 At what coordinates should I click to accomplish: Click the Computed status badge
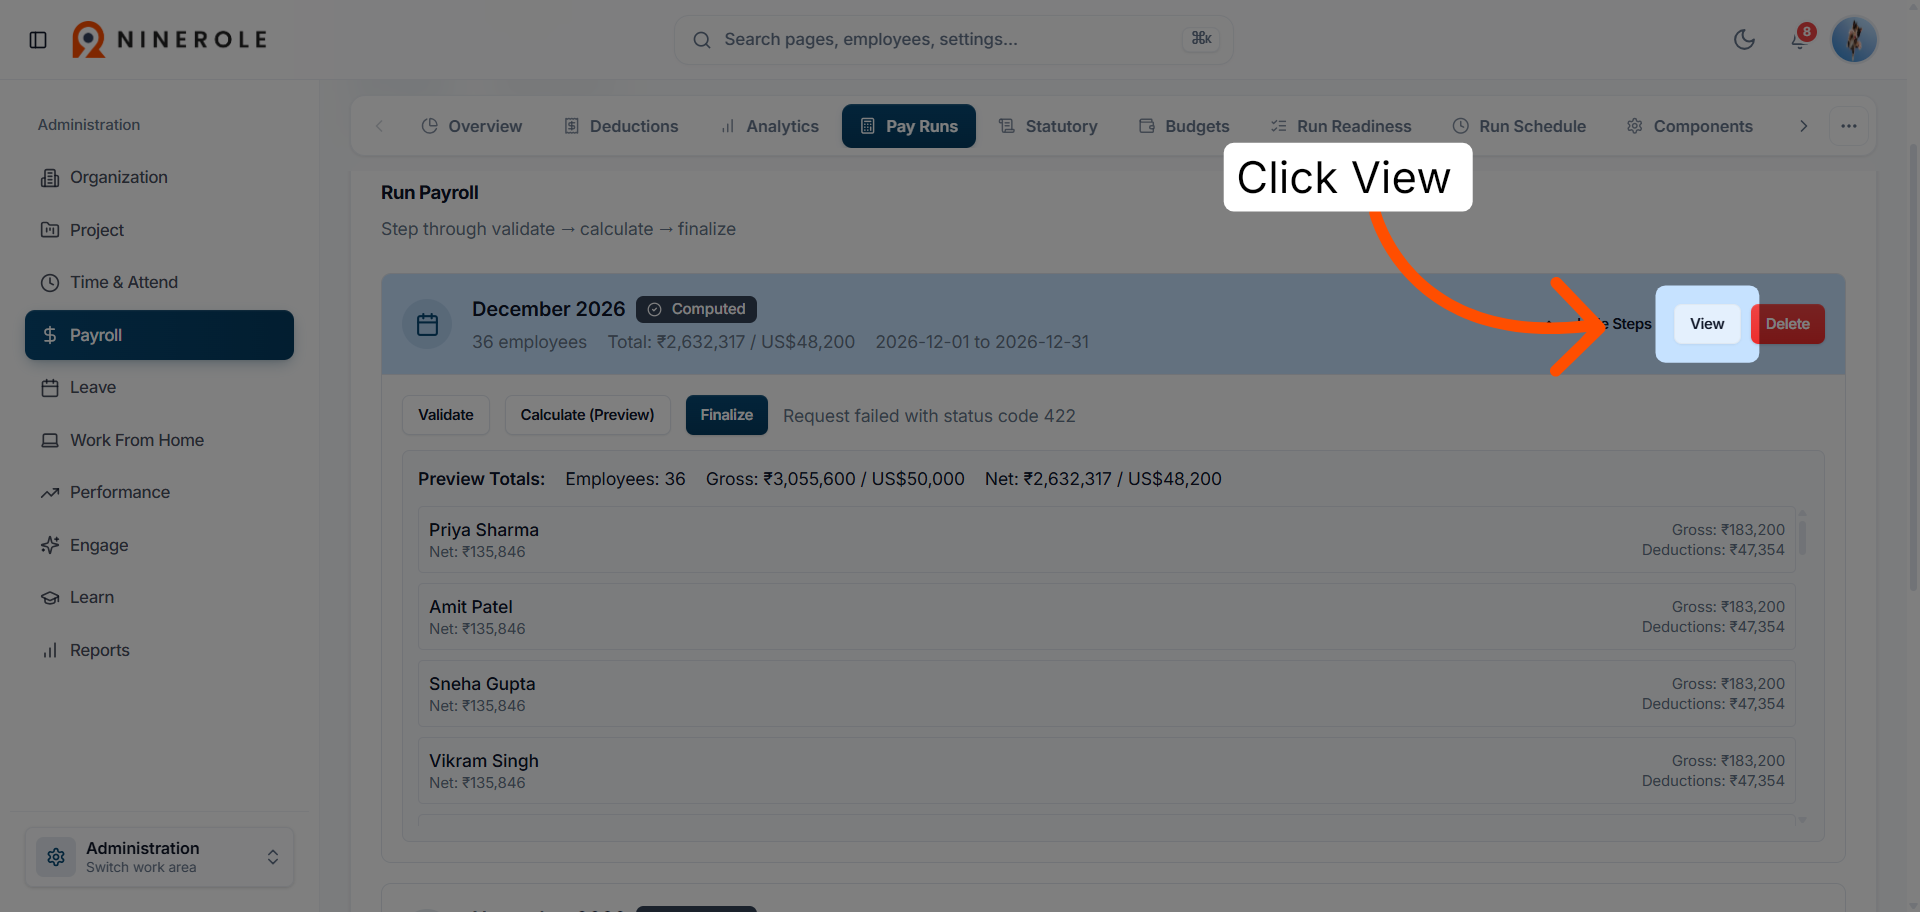pos(696,309)
